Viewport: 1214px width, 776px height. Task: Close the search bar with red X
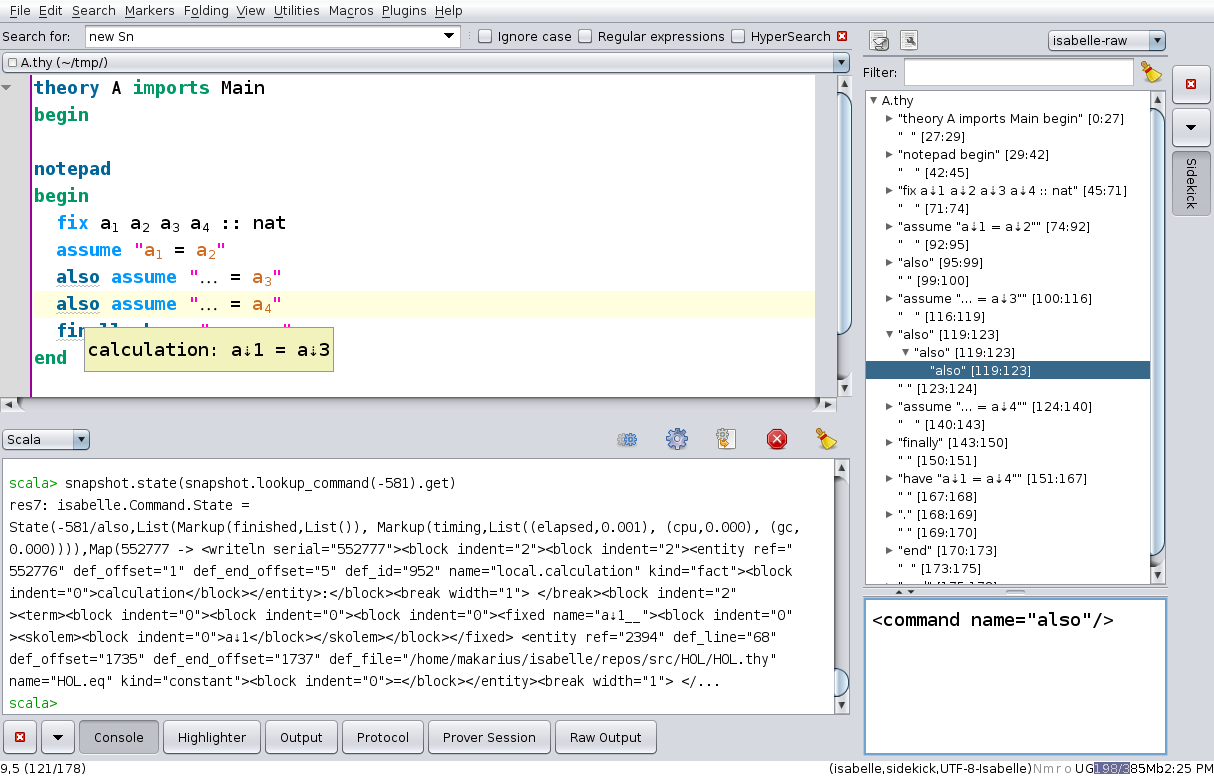pos(842,36)
